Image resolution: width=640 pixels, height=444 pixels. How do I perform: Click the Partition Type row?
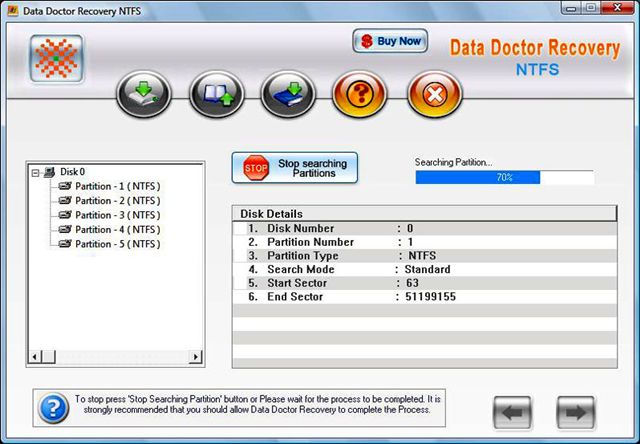coord(424,256)
